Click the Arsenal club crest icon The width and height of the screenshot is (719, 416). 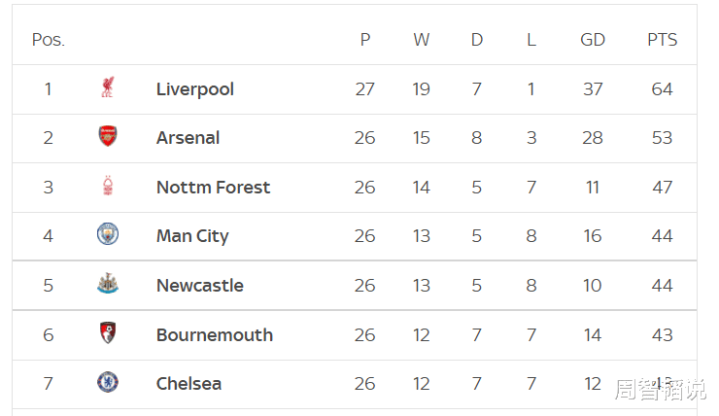coord(107,137)
